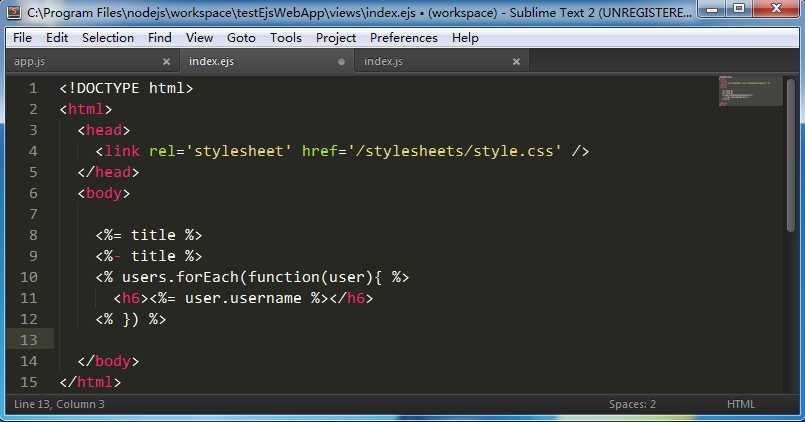
Task: Click line number 15 in the gutter
Action: point(29,382)
